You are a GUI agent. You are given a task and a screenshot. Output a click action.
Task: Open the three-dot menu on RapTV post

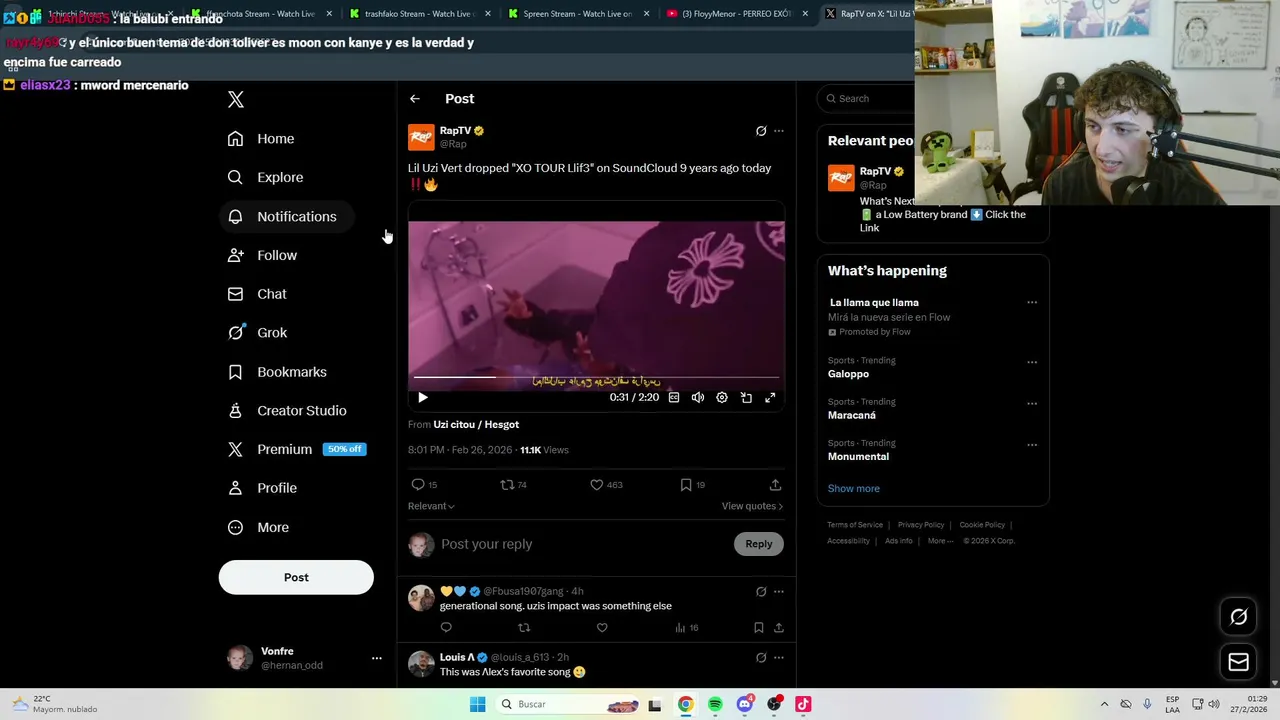point(779,131)
